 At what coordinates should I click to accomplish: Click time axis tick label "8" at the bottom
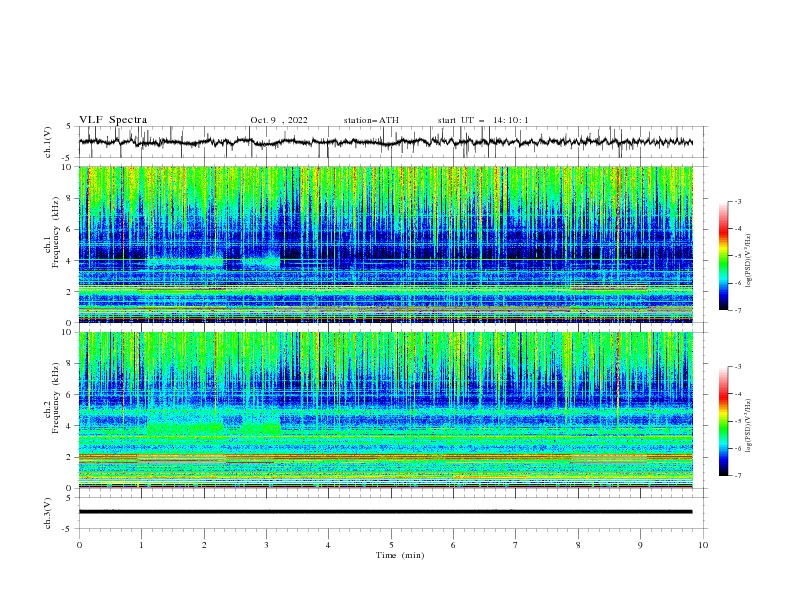pyautogui.click(x=578, y=545)
